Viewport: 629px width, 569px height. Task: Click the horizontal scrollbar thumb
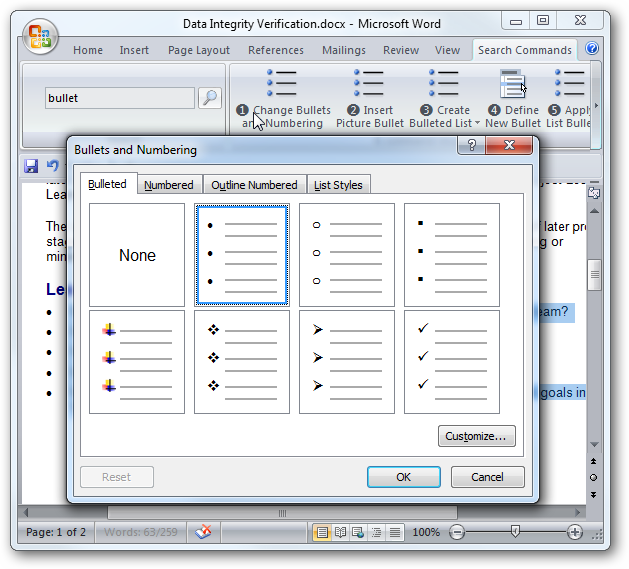click(x=282, y=513)
